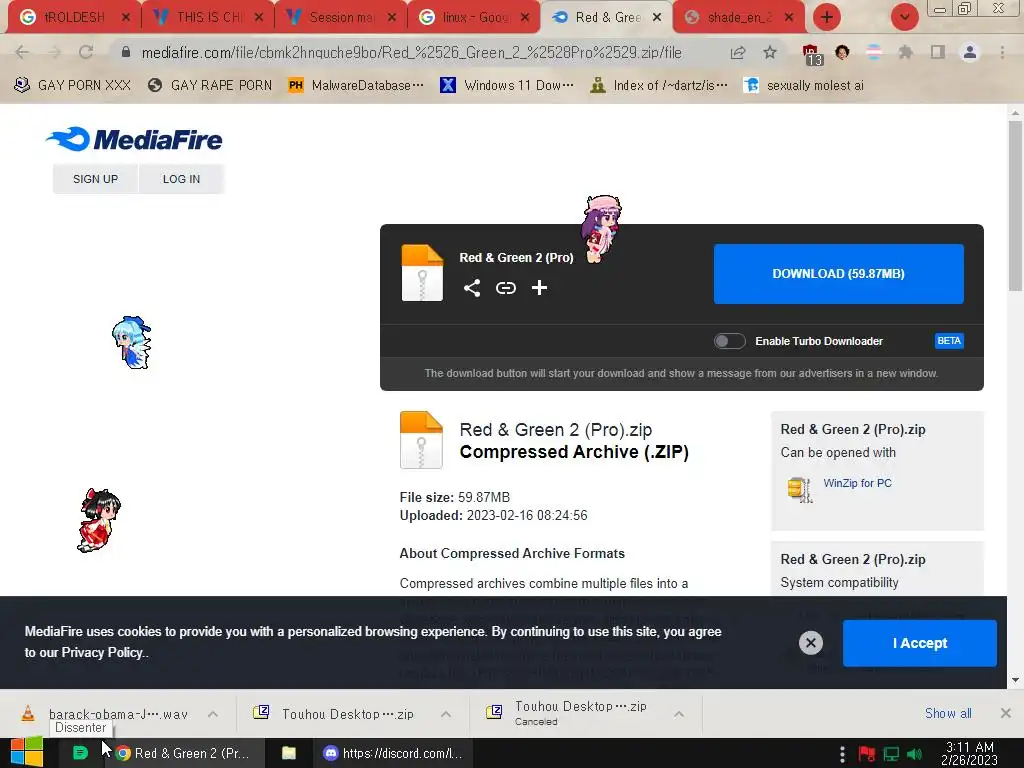Expand options for canceled Touhou Desktop zip
The height and width of the screenshot is (768, 1024).
click(x=679, y=714)
